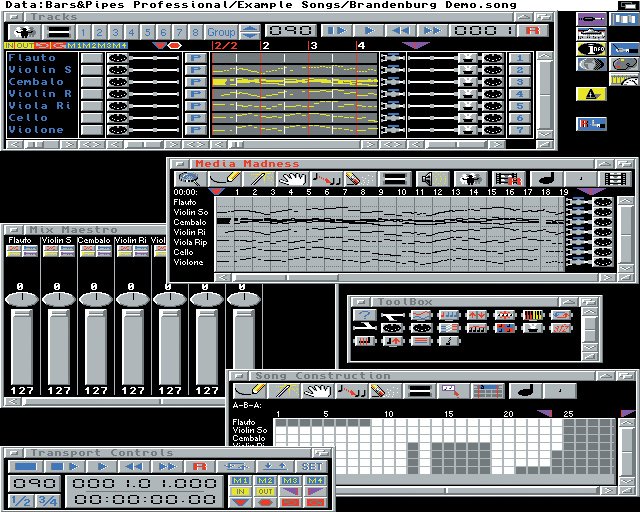Click the conductor figure icon in Tracks window
640x512 pixels.
[24, 32]
